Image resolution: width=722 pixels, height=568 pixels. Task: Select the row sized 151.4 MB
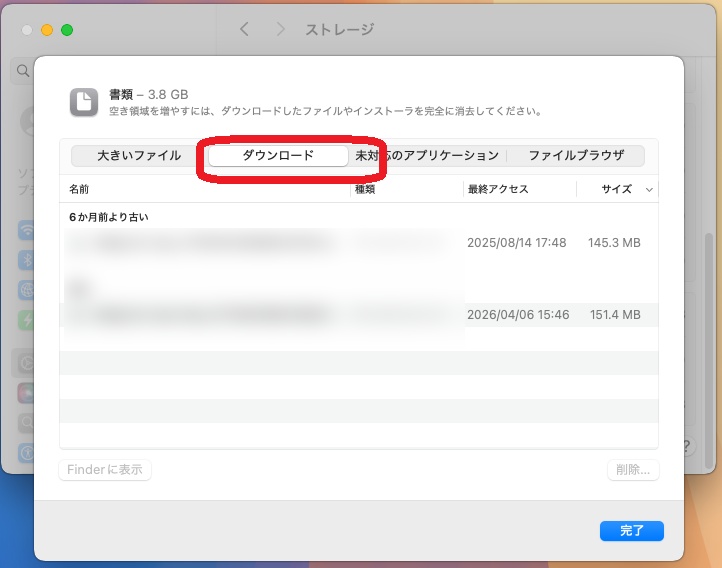(359, 315)
